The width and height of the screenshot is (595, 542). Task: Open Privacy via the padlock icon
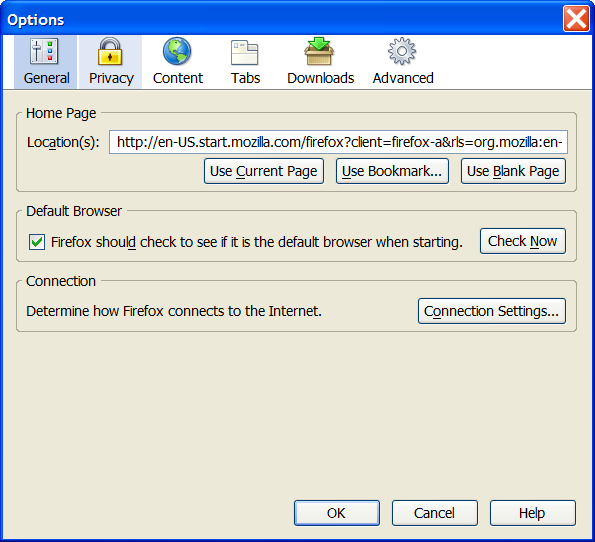coord(110,51)
